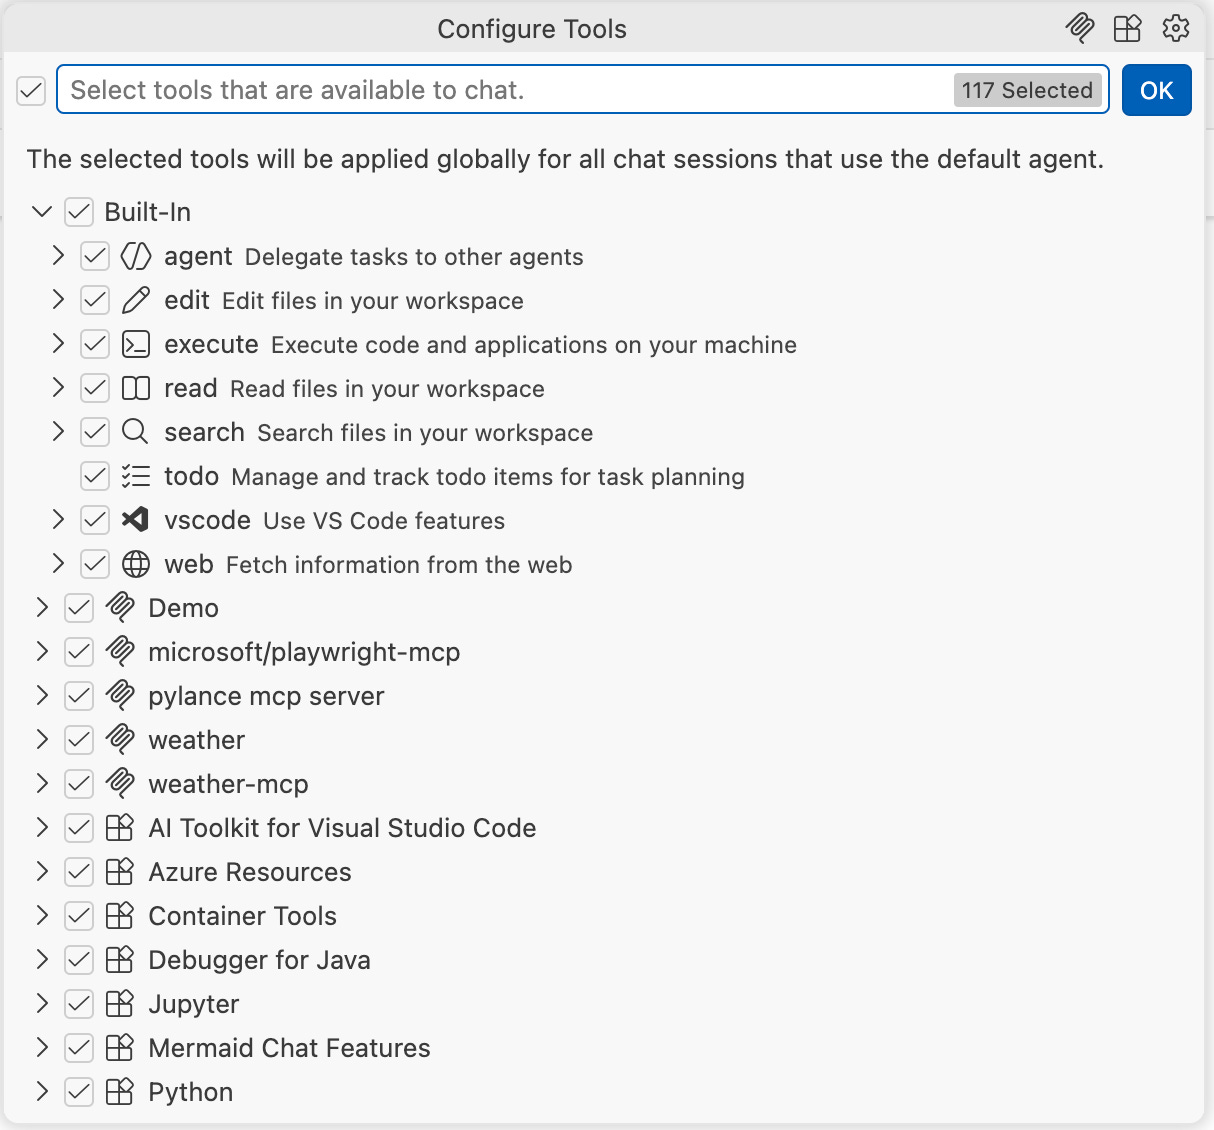
Task: Click the Container Tools extension icon
Action: 120,916
